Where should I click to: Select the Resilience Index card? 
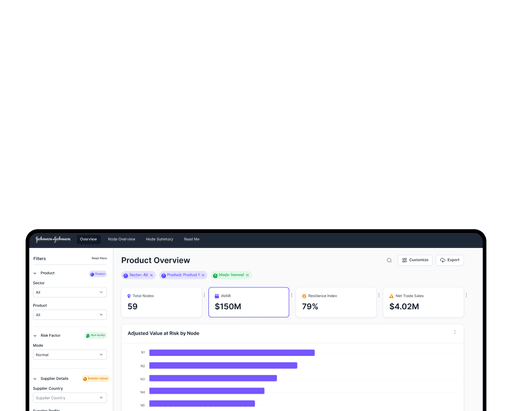point(336,302)
